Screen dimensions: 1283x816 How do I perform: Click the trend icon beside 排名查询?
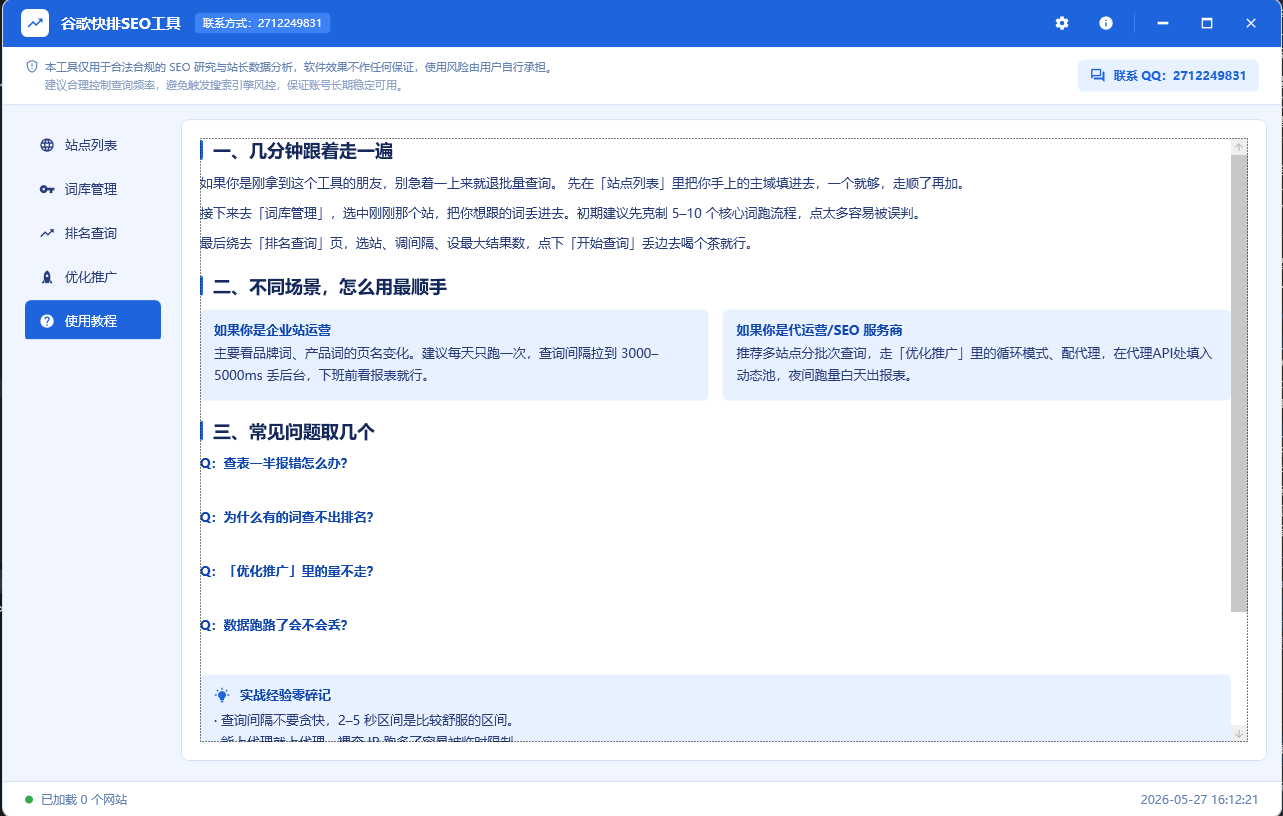[47, 233]
